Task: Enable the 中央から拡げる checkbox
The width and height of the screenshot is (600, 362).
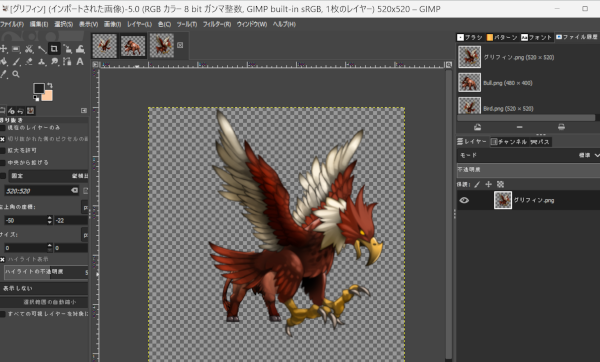Action: [x=3, y=163]
